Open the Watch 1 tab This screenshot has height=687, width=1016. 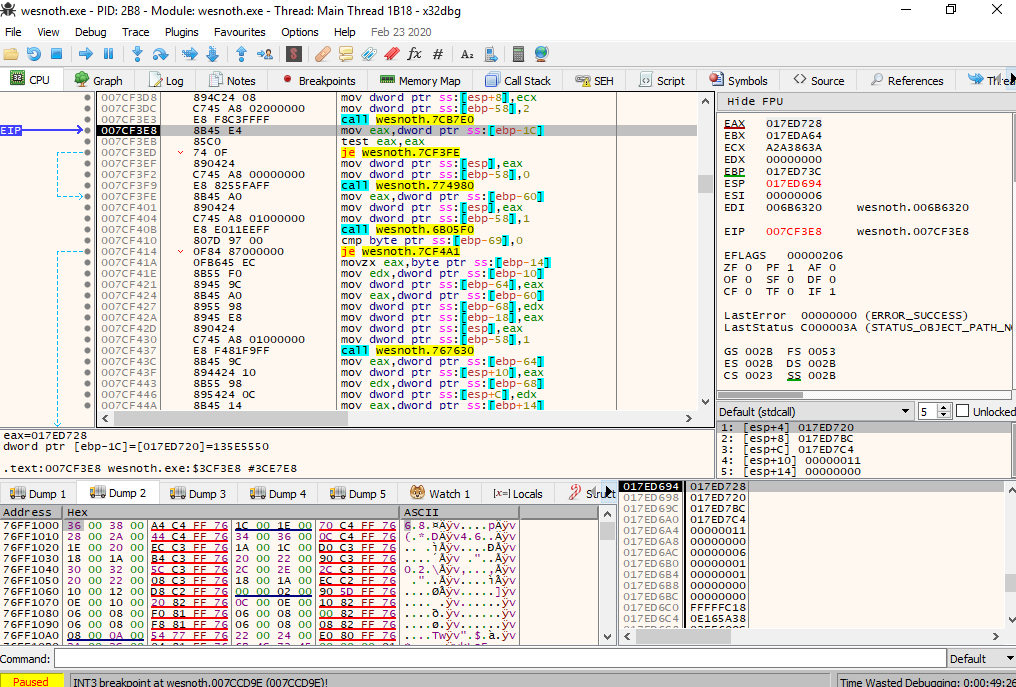point(441,493)
